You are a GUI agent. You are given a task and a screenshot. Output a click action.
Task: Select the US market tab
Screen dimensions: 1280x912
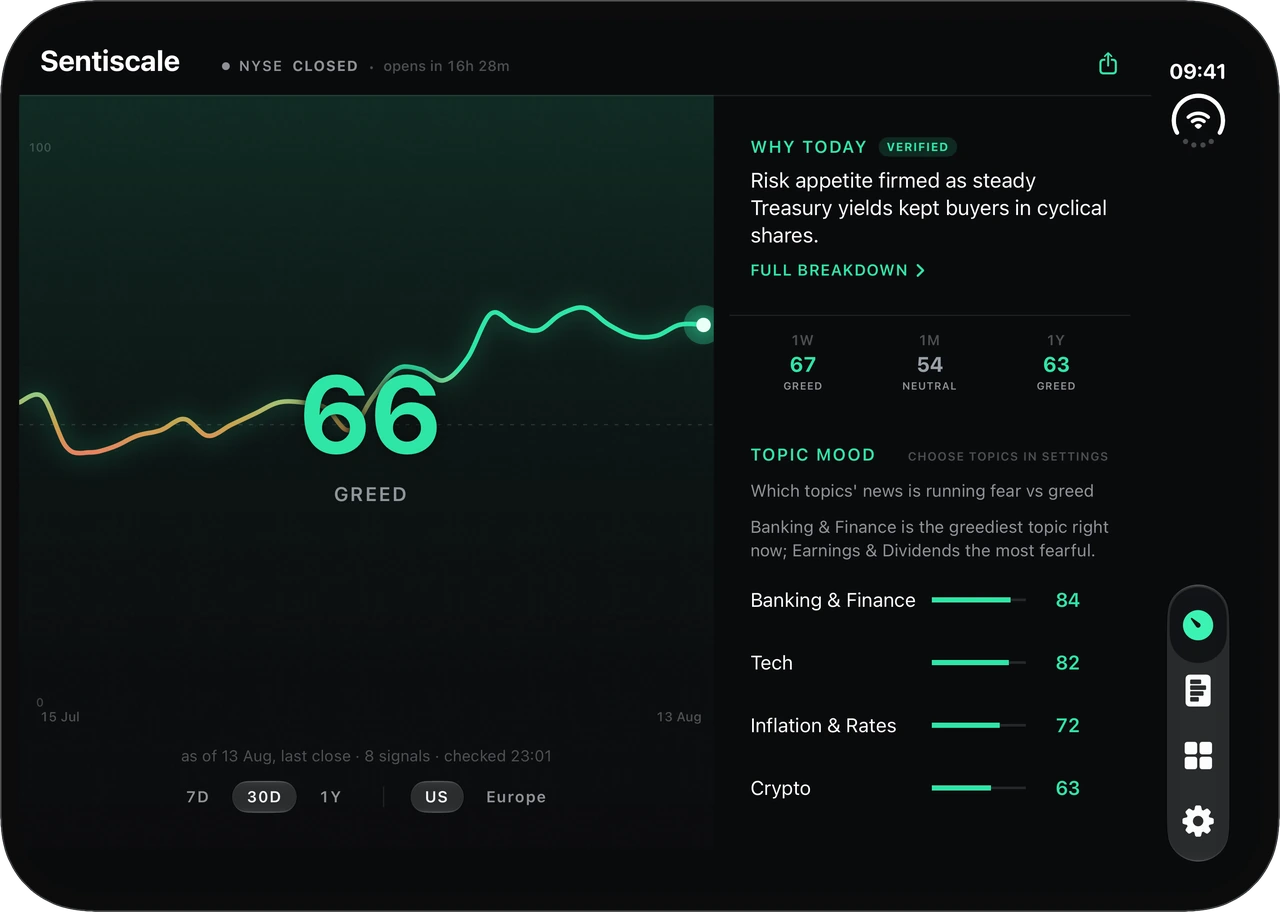click(x=436, y=797)
